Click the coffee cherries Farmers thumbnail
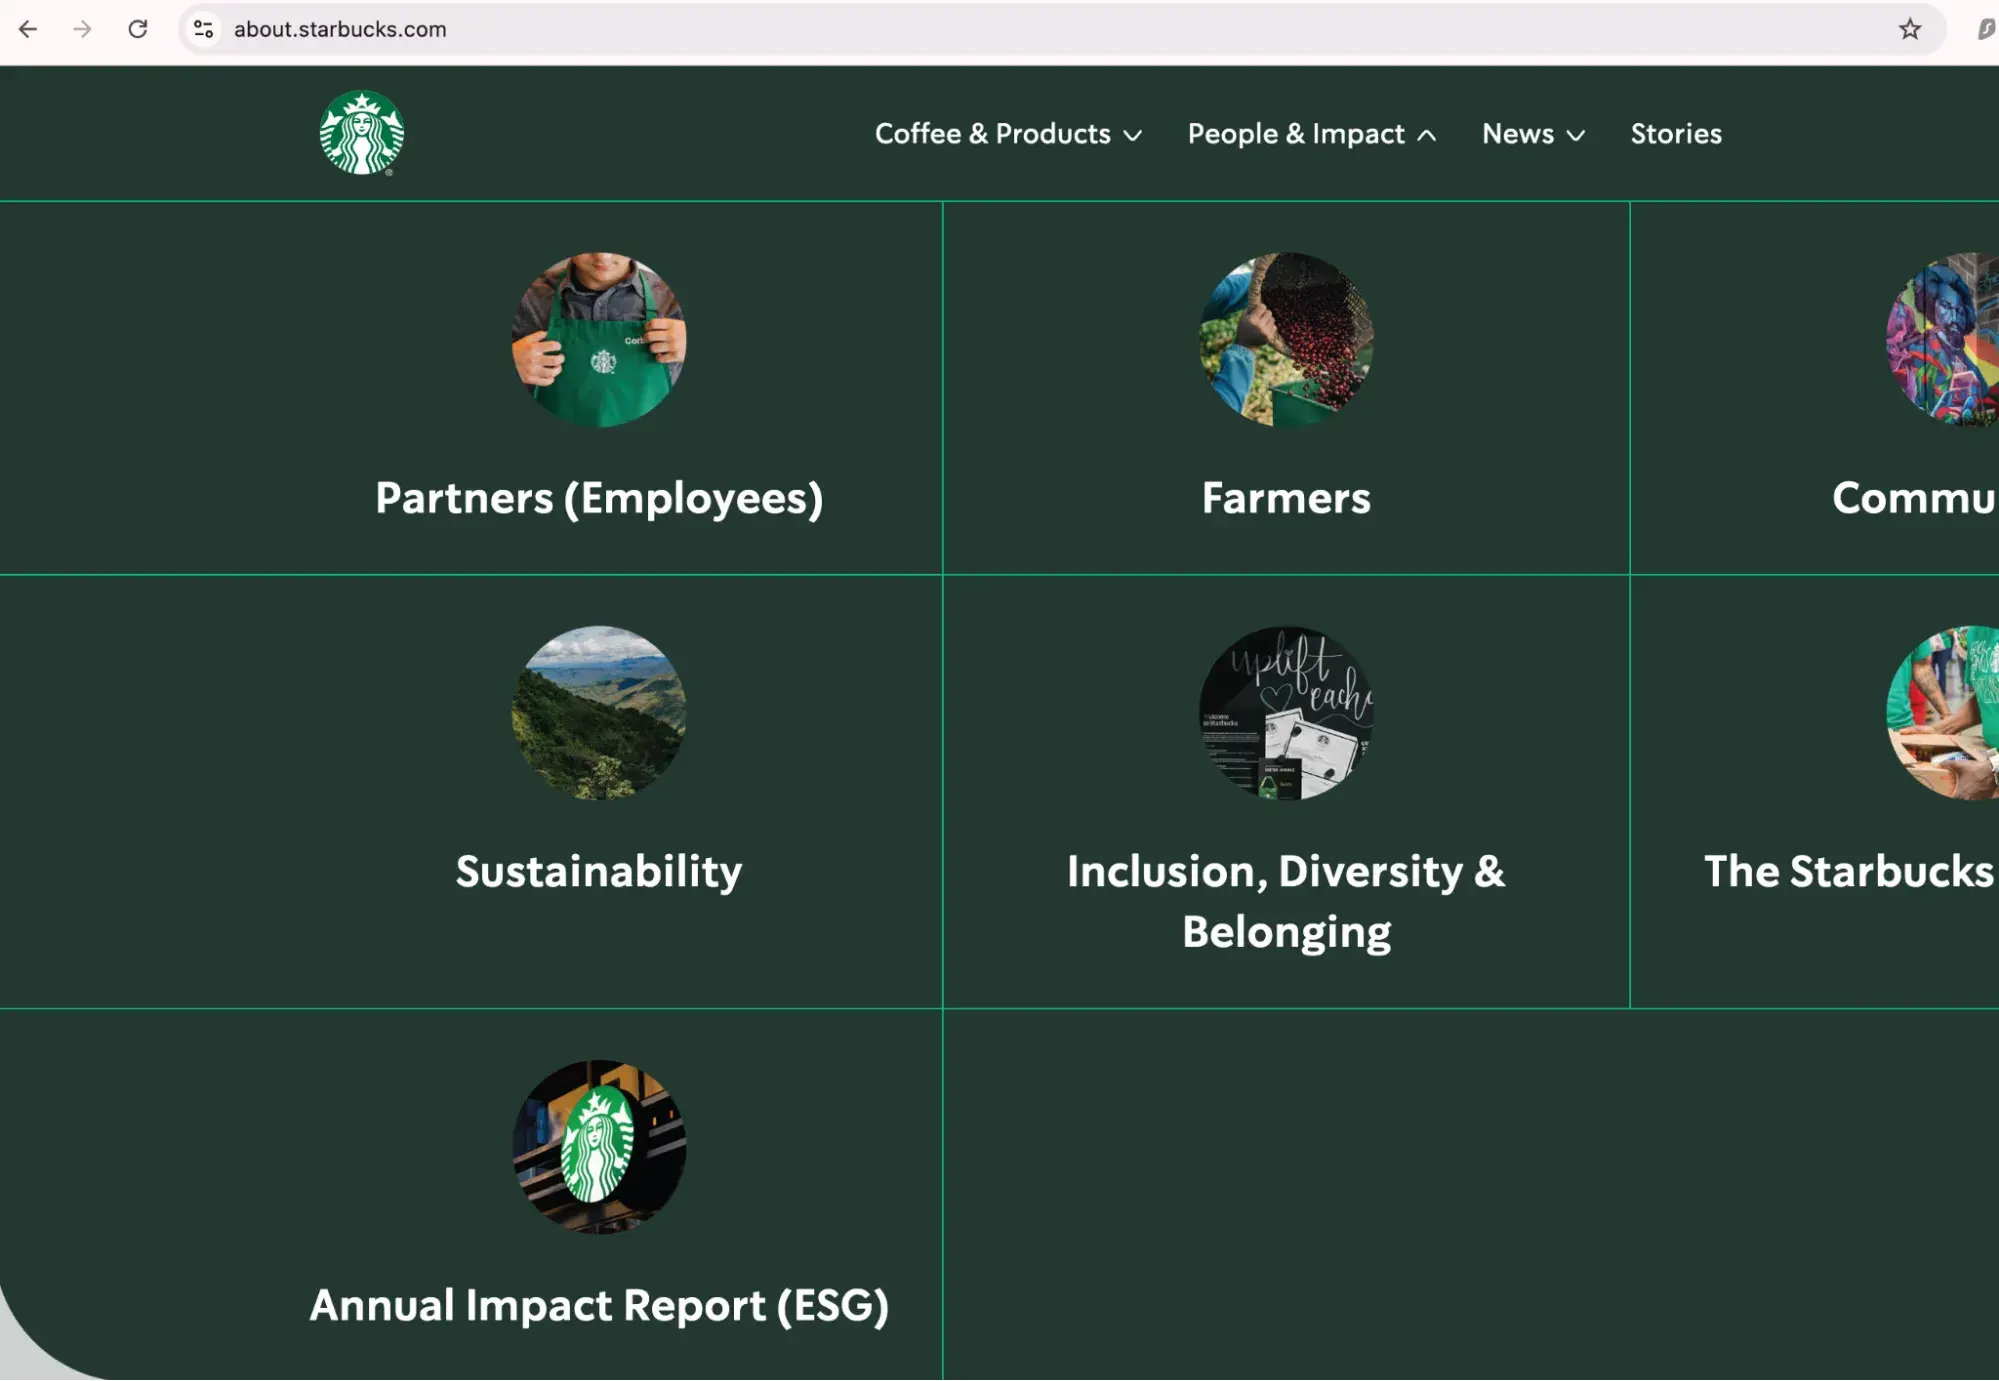The width and height of the screenshot is (1999, 1381). (1286, 340)
